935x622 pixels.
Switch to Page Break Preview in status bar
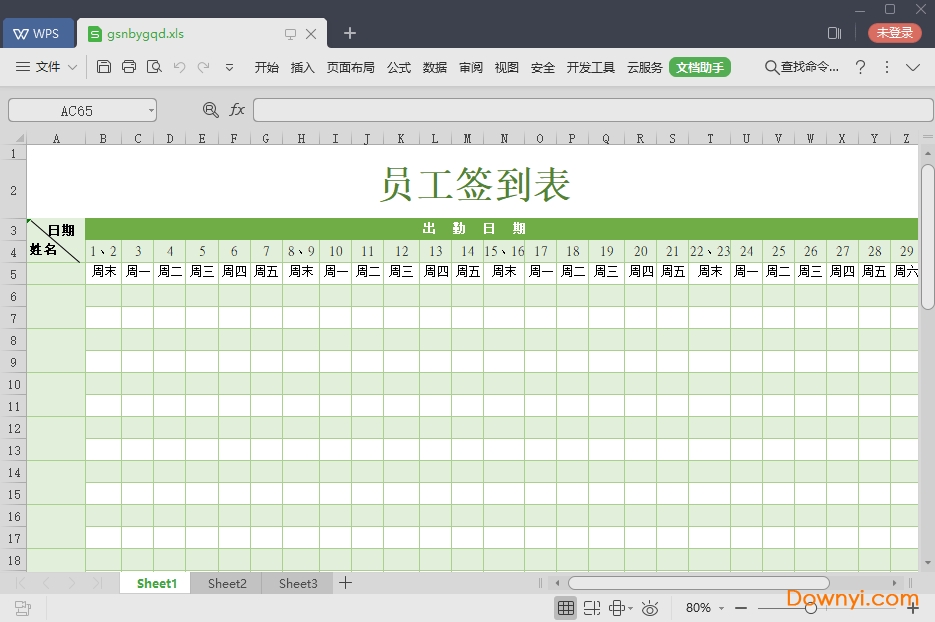click(x=591, y=607)
